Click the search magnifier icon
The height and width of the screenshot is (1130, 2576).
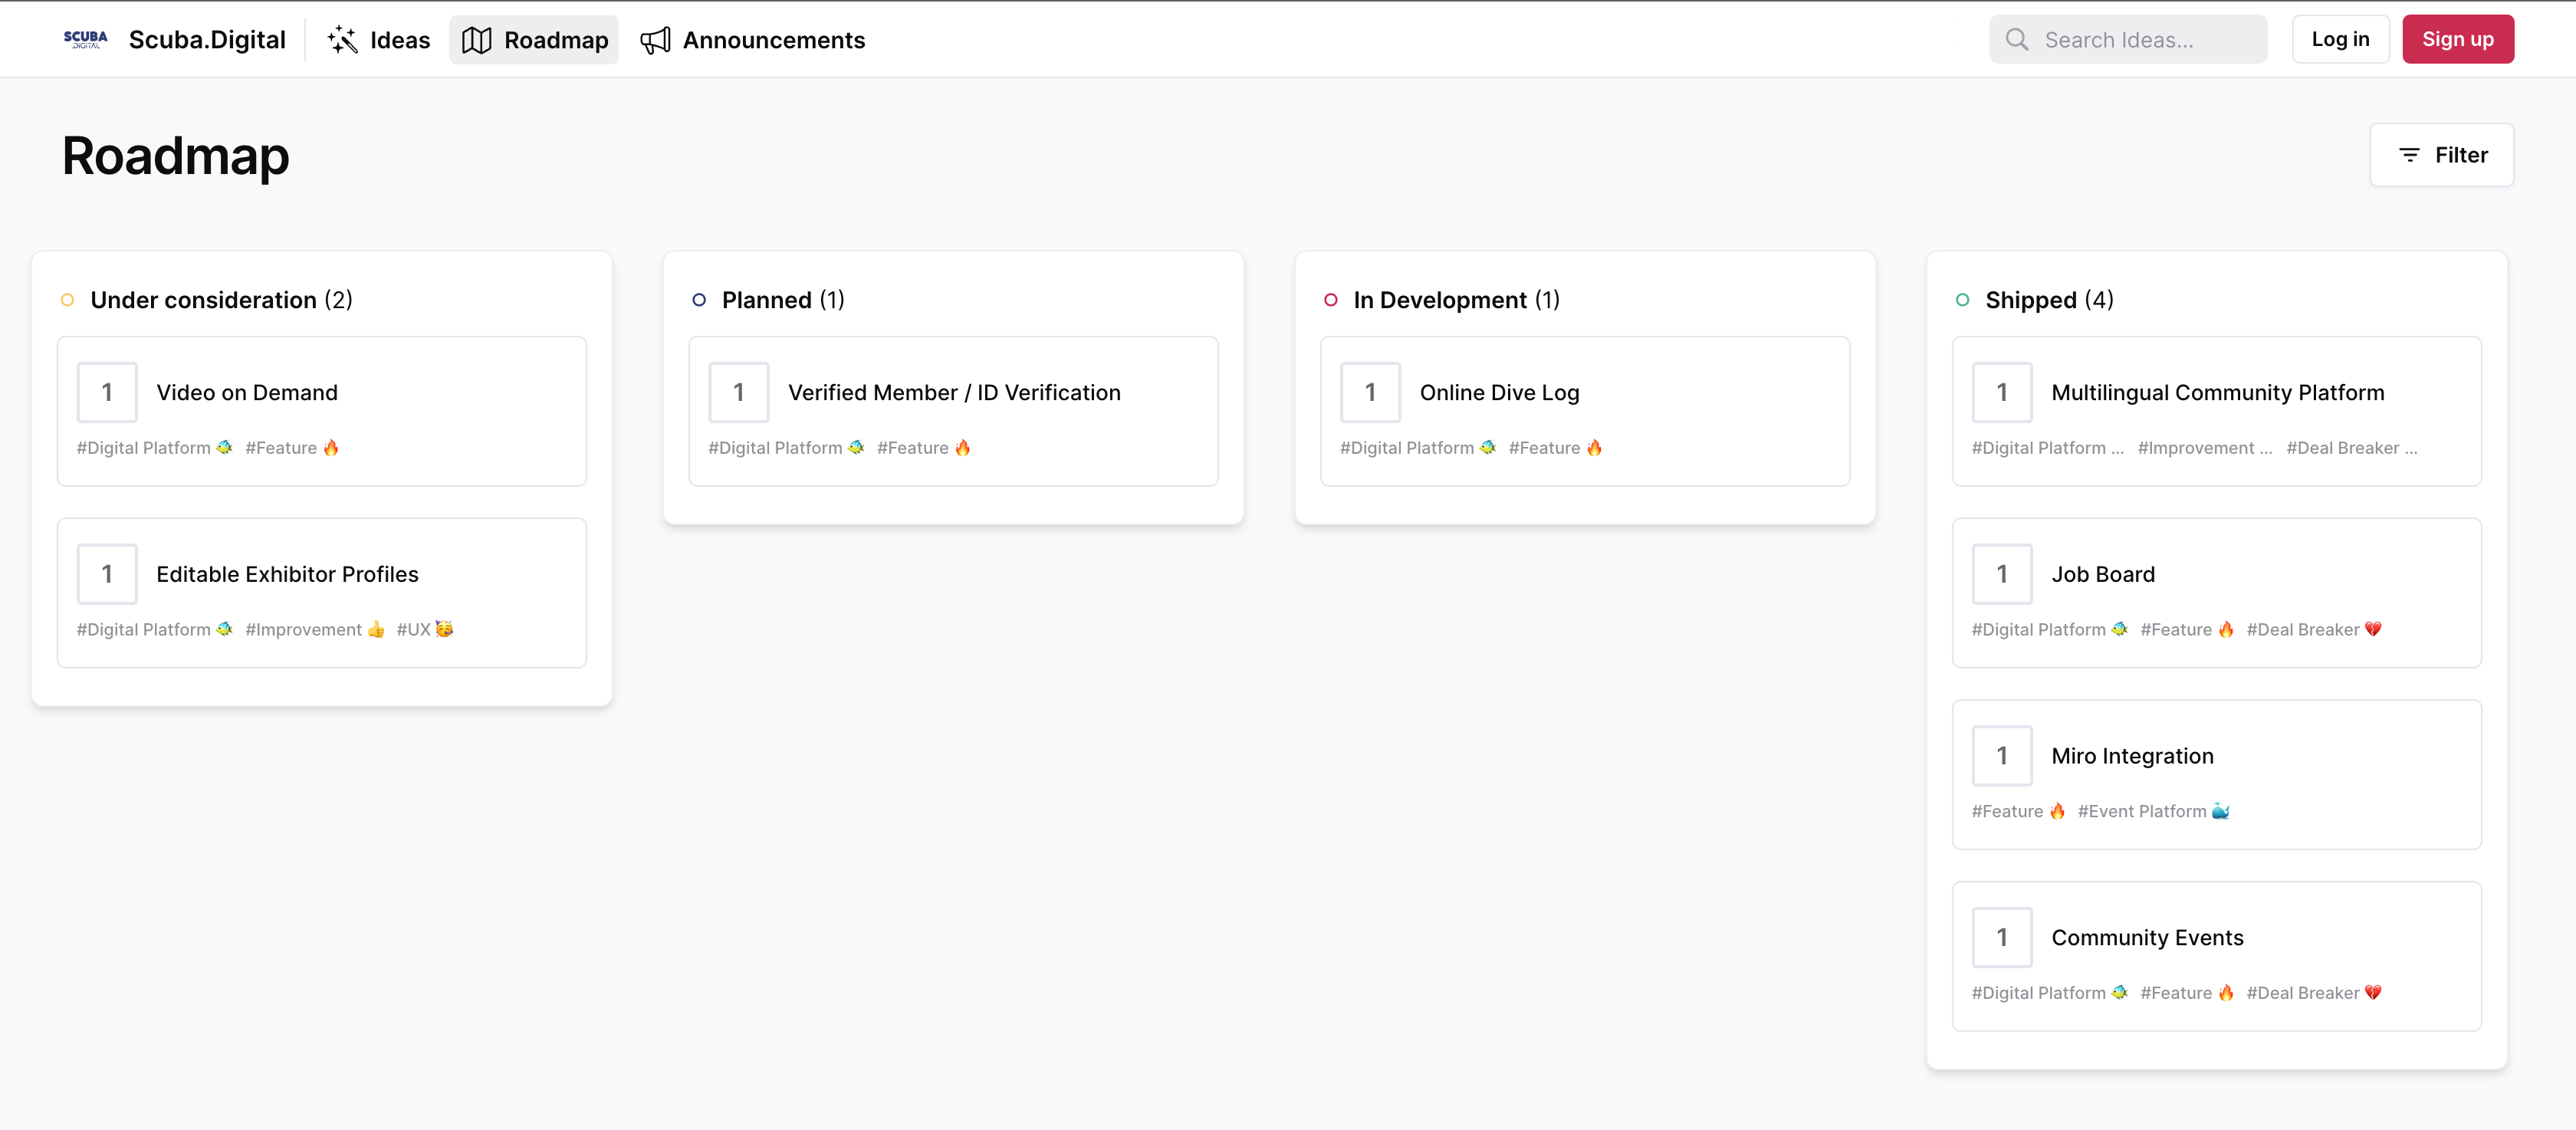(2016, 40)
